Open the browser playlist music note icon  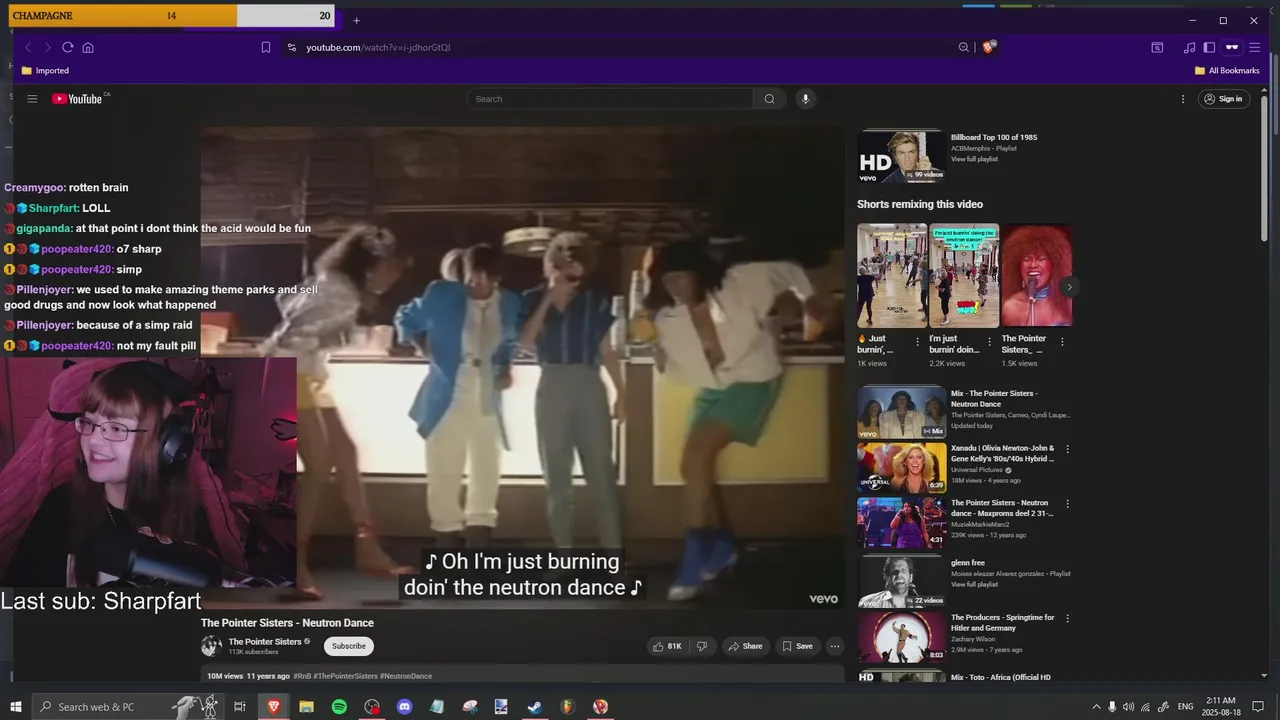coord(1189,47)
